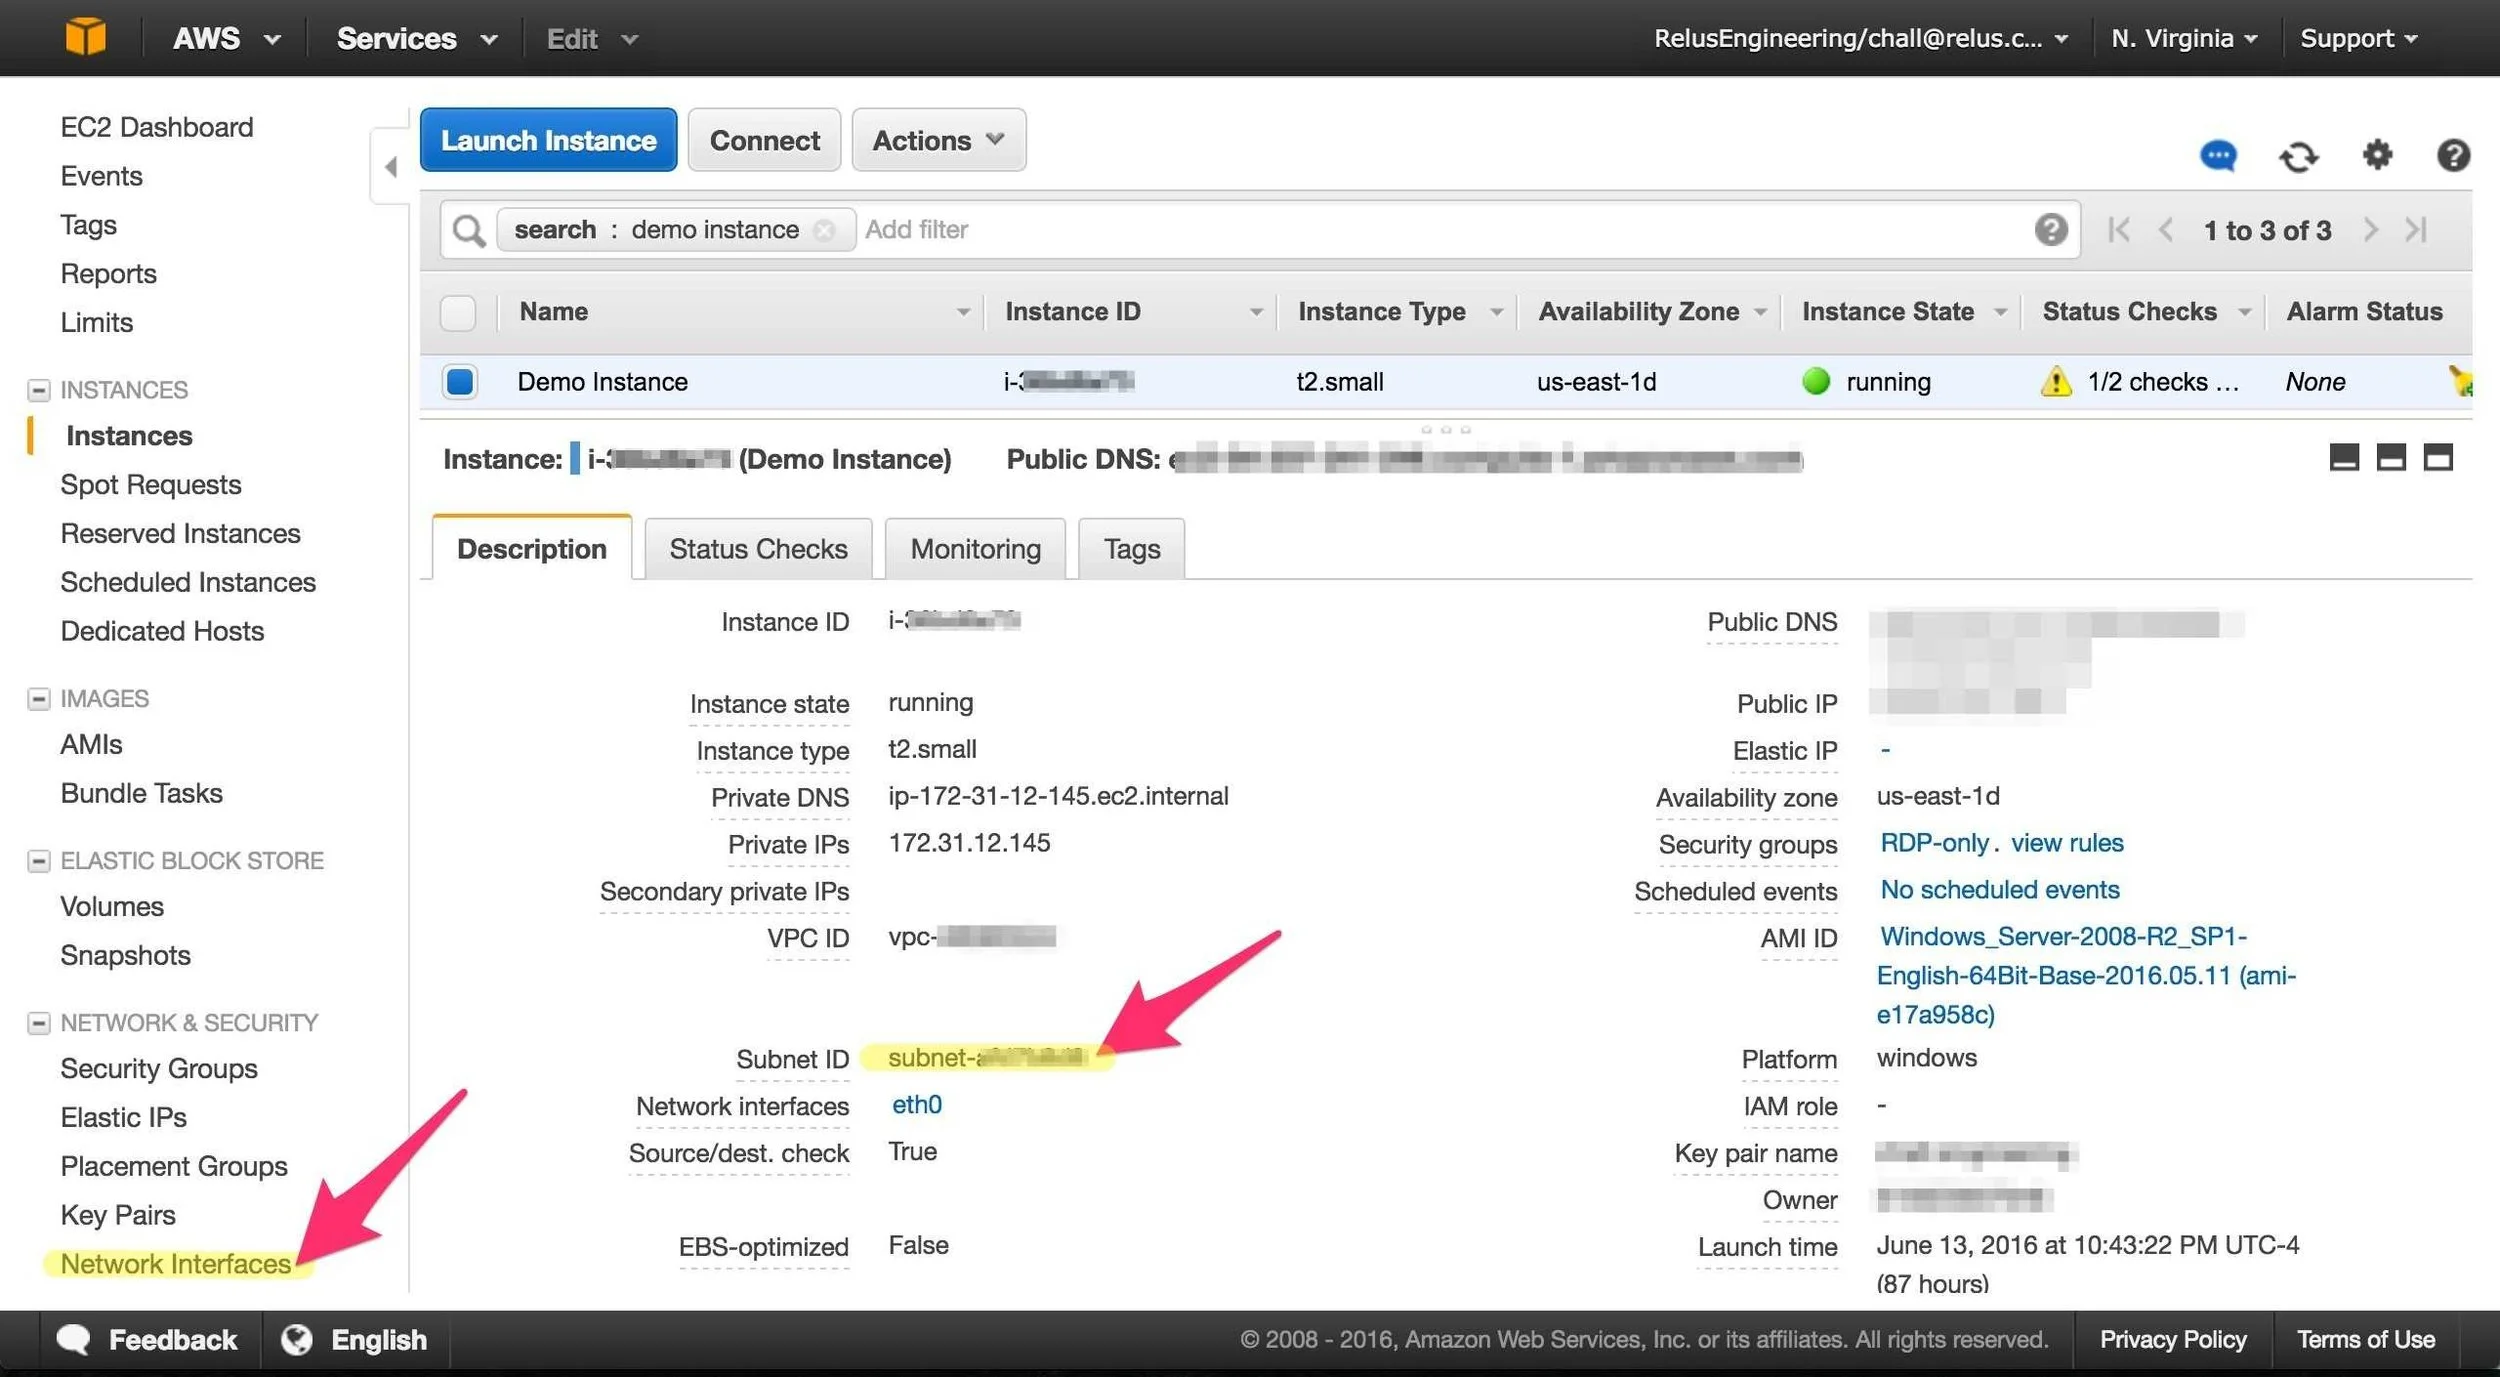
Task: Open the Edit dropdown menu
Action: coord(591,38)
